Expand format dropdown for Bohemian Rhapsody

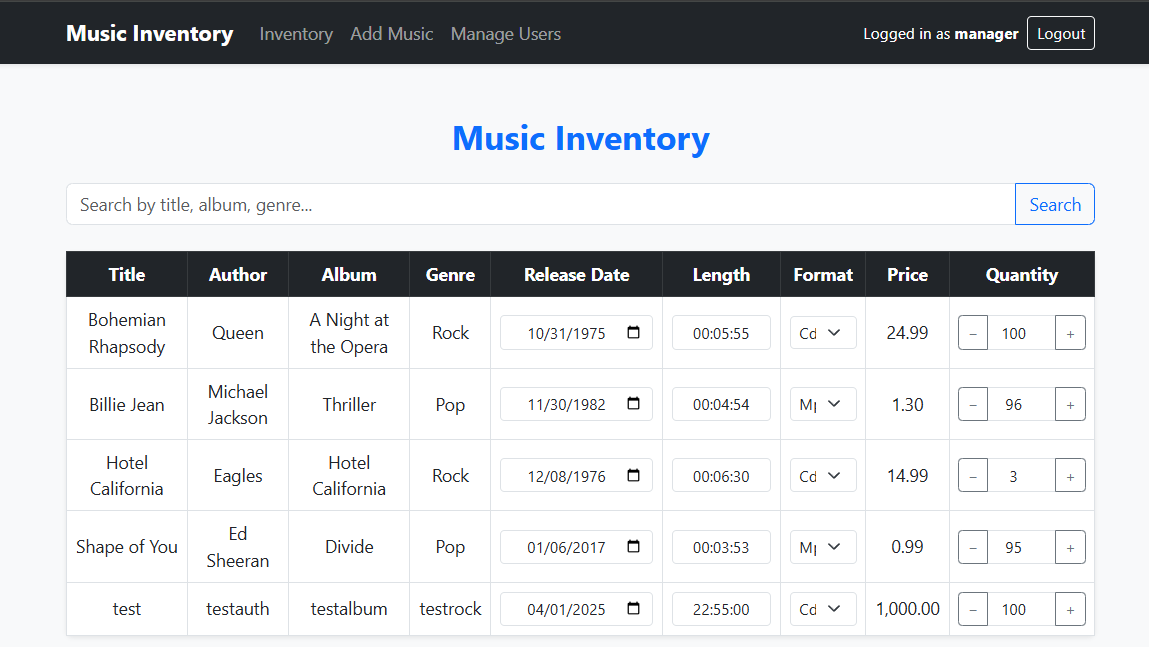[823, 333]
